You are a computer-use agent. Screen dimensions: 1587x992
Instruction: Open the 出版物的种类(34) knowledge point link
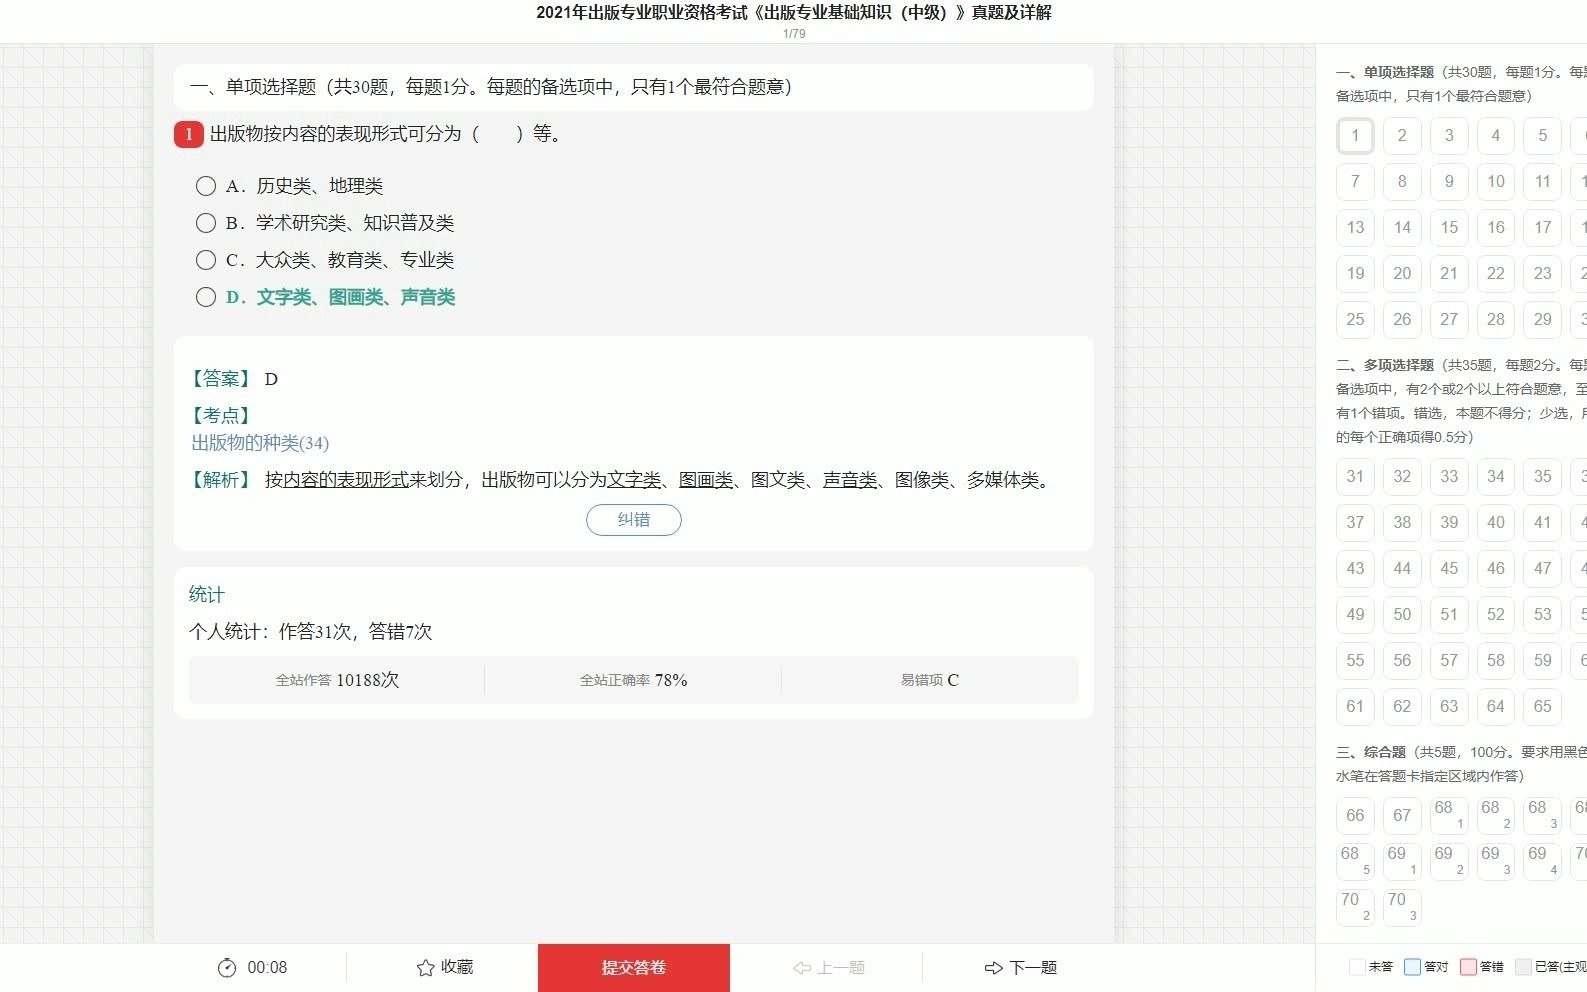tap(260, 443)
